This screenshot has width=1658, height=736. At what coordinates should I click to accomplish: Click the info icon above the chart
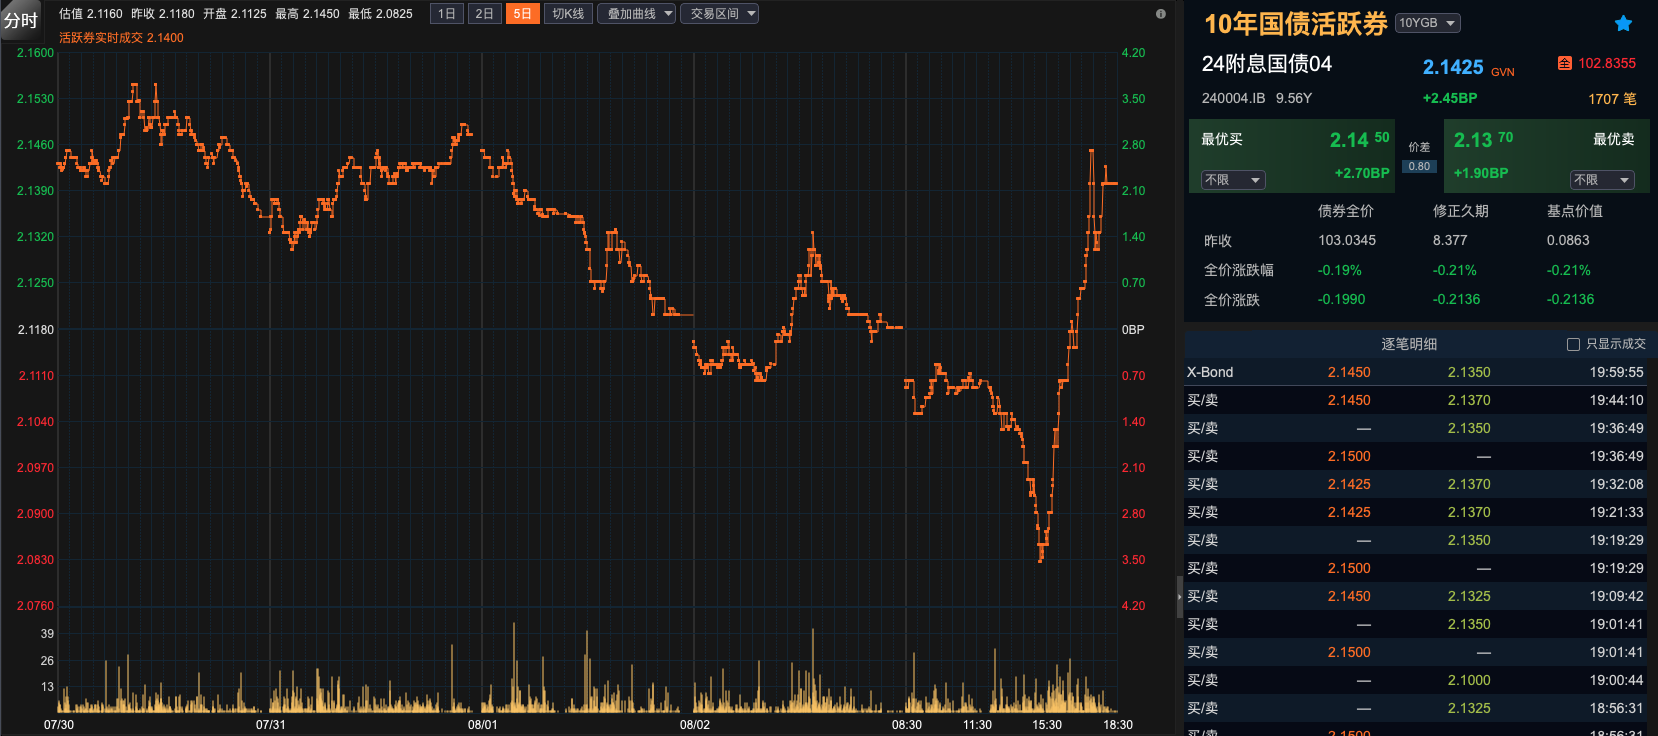(x=1160, y=14)
